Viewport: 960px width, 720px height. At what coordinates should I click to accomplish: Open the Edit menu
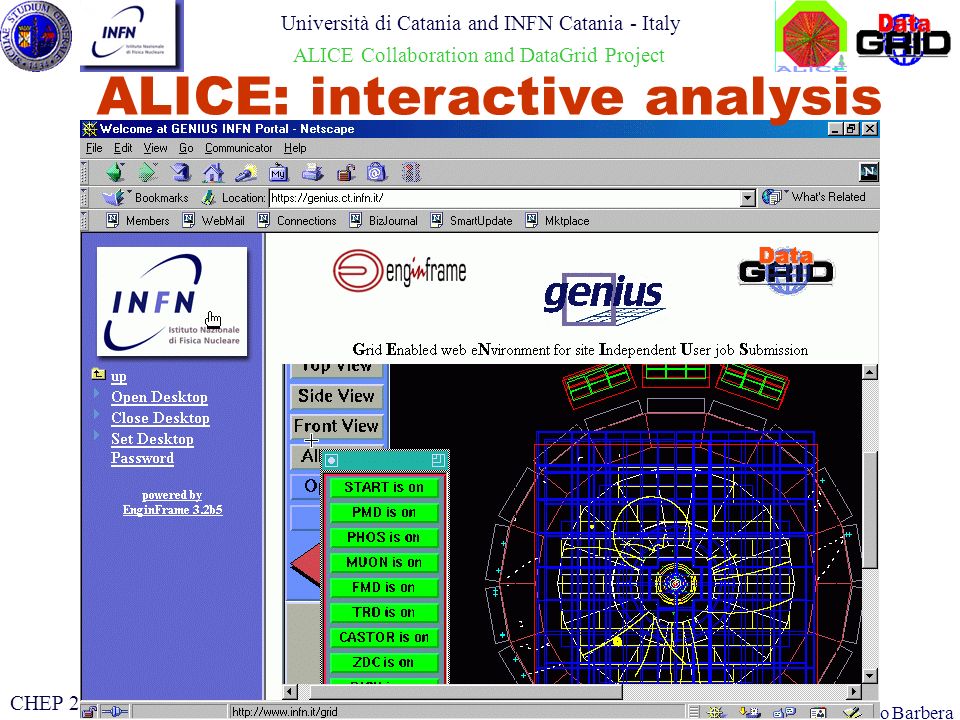click(x=122, y=148)
